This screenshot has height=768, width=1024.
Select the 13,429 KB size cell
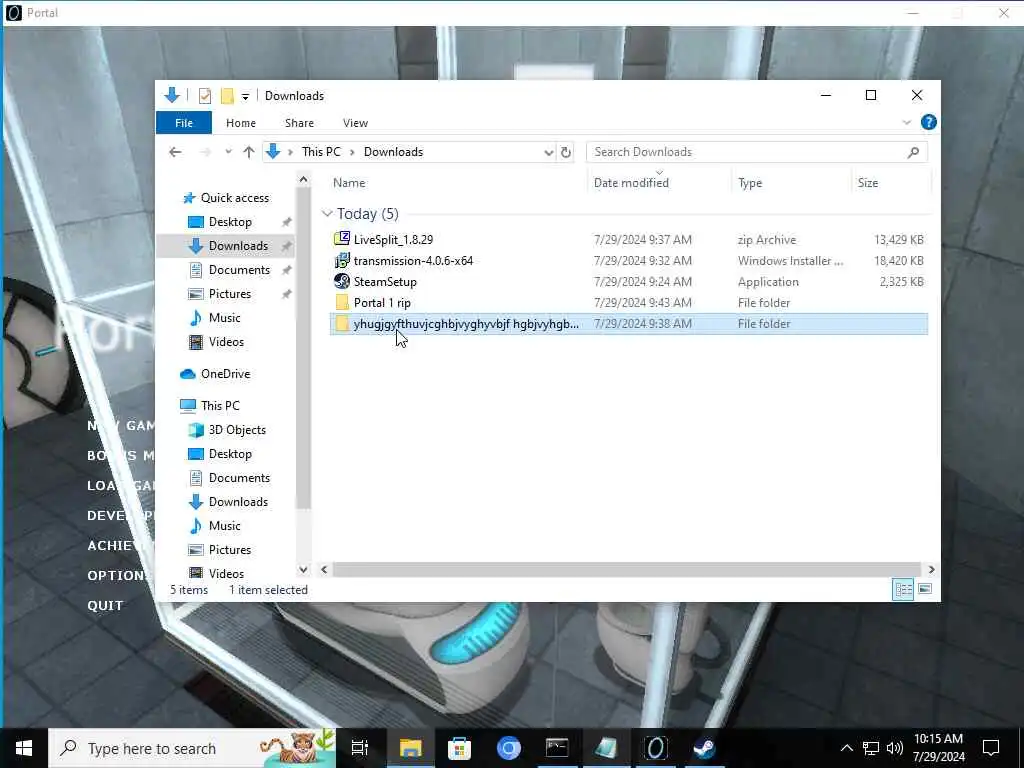pos(898,240)
